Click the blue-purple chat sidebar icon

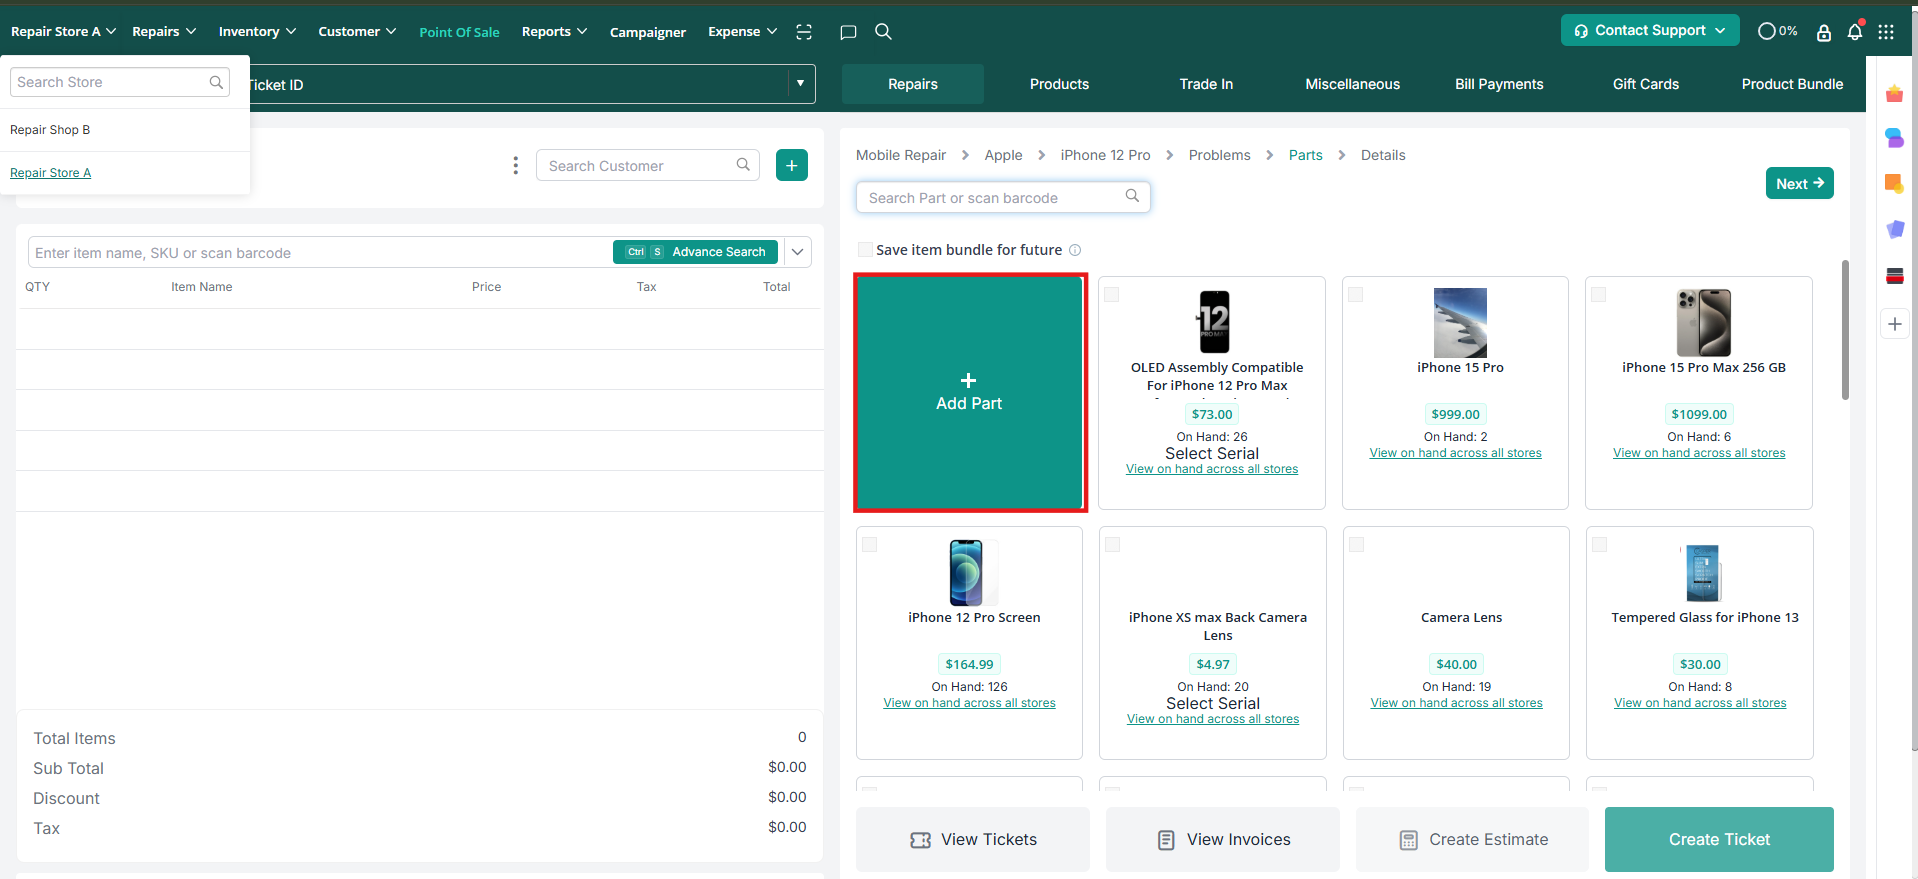(1894, 138)
